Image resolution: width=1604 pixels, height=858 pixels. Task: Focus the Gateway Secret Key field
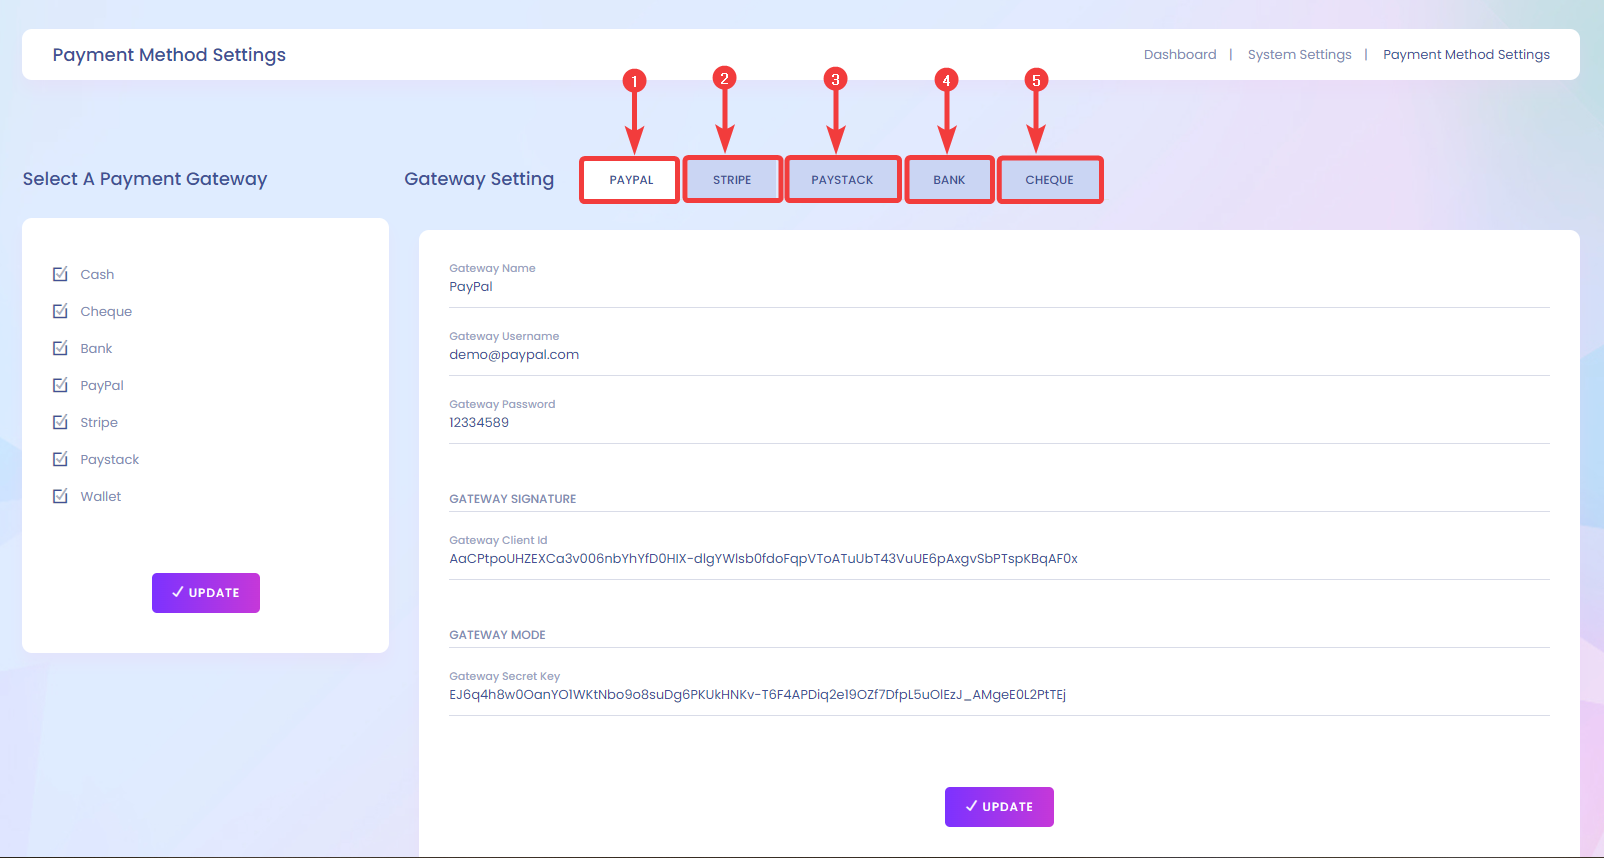[999, 695]
